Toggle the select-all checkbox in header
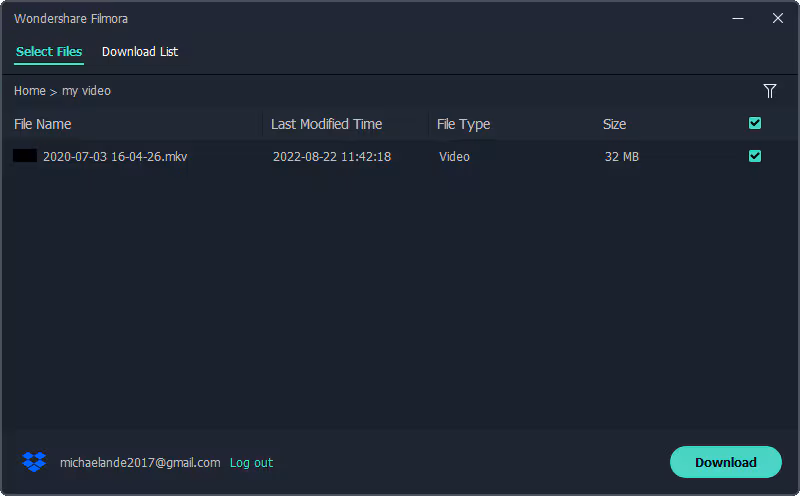 click(755, 123)
